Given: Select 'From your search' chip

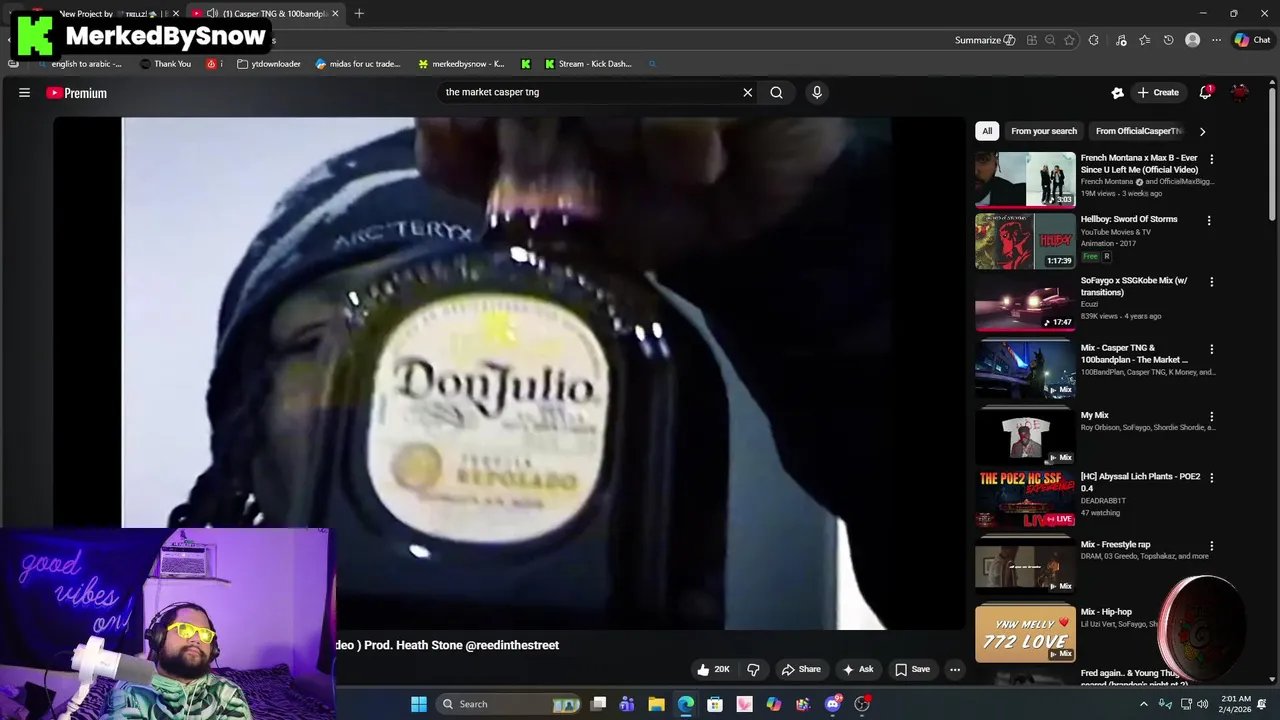Looking at the screenshot, I should (x=1044, y=131).
